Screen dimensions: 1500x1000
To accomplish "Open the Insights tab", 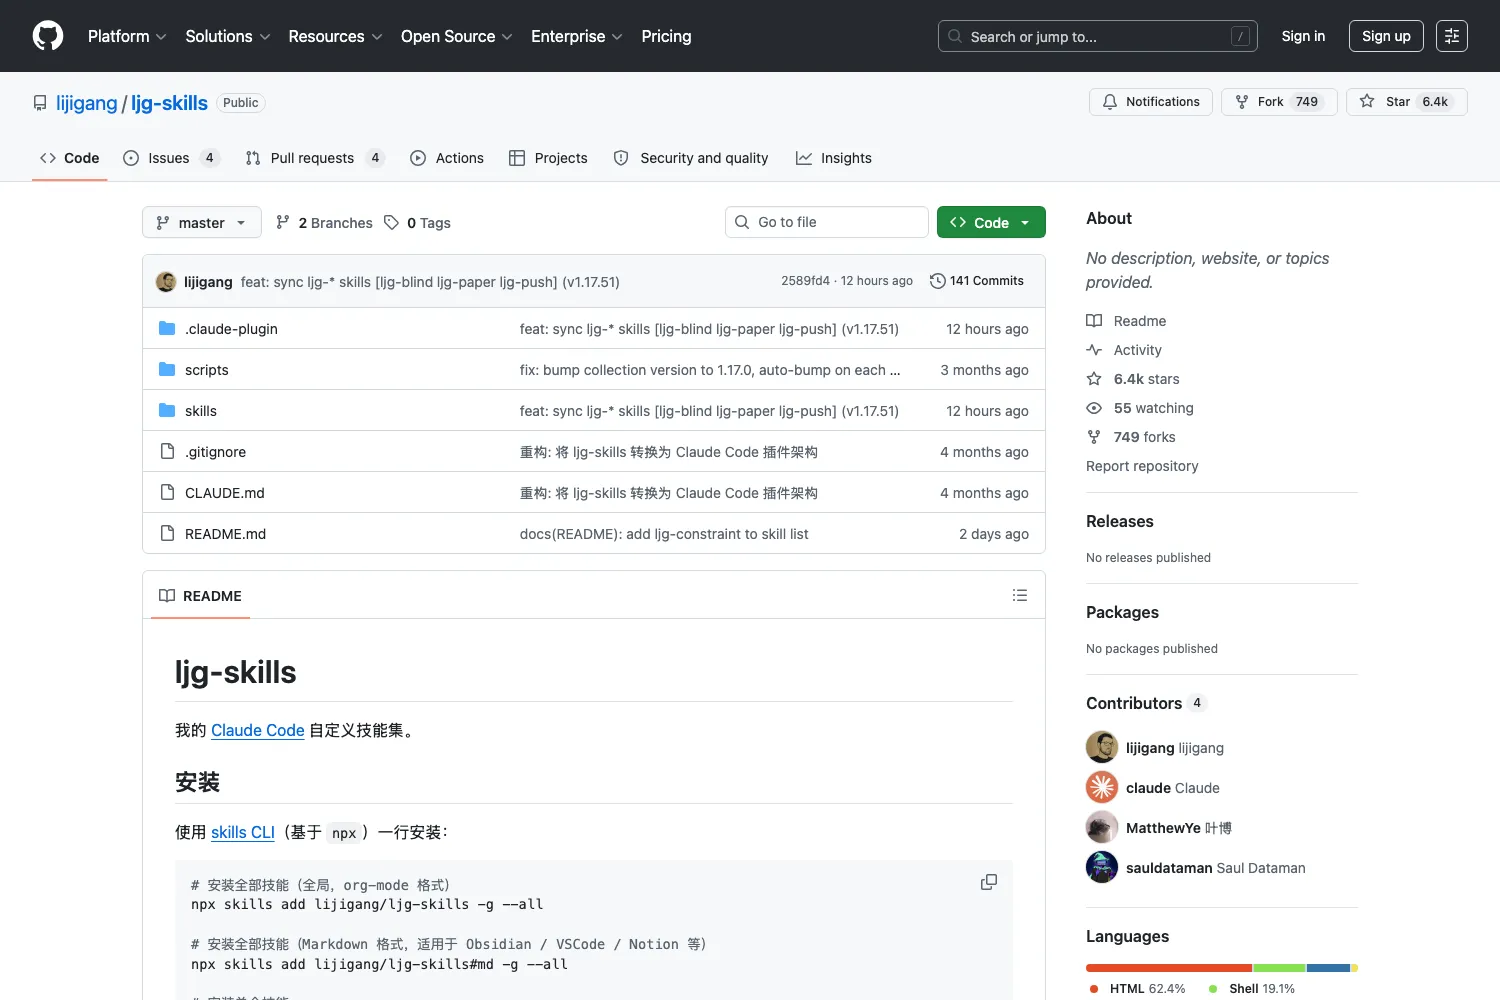I will [834, 158].
